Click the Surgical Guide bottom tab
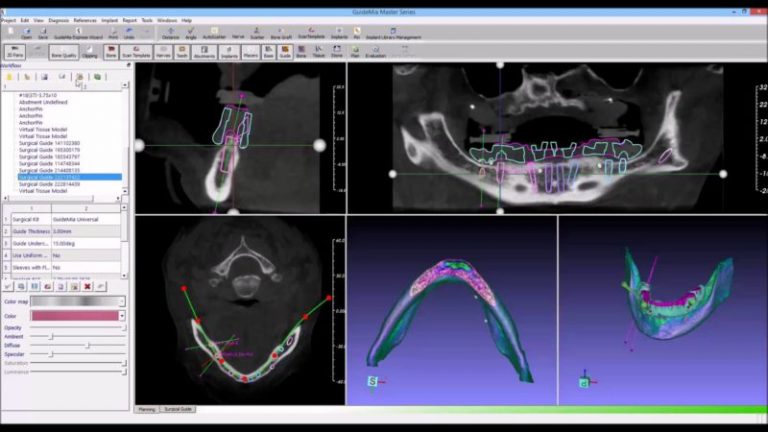 coord(179,409)
